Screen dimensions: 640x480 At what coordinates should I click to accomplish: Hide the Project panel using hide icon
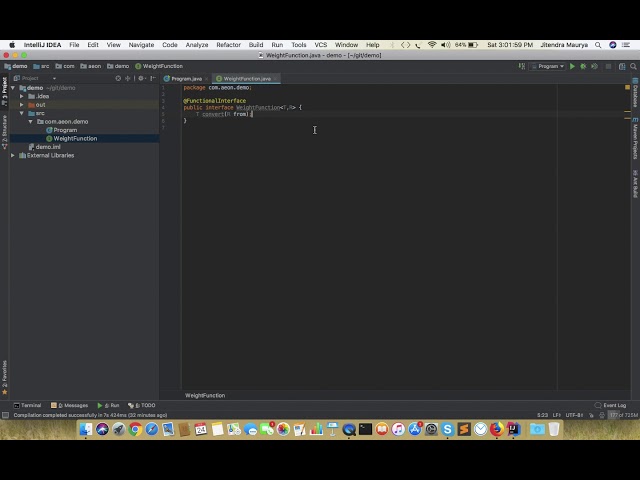tap(153, 78)
